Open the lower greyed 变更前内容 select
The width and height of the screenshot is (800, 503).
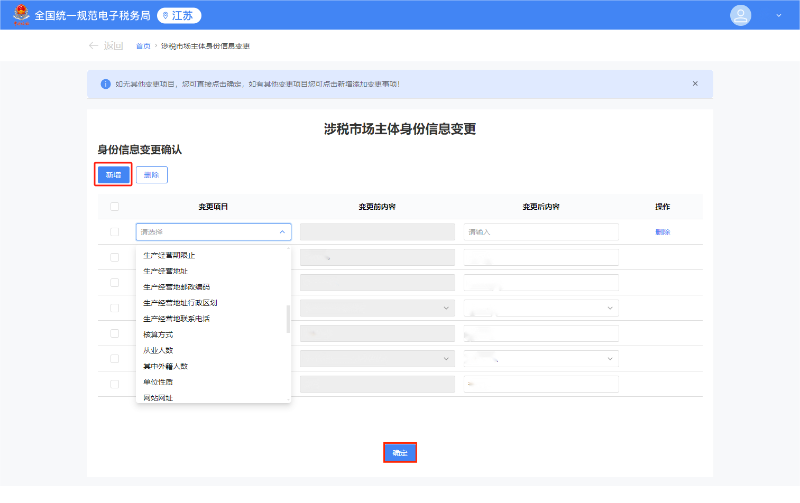click(x=377, y=359)
